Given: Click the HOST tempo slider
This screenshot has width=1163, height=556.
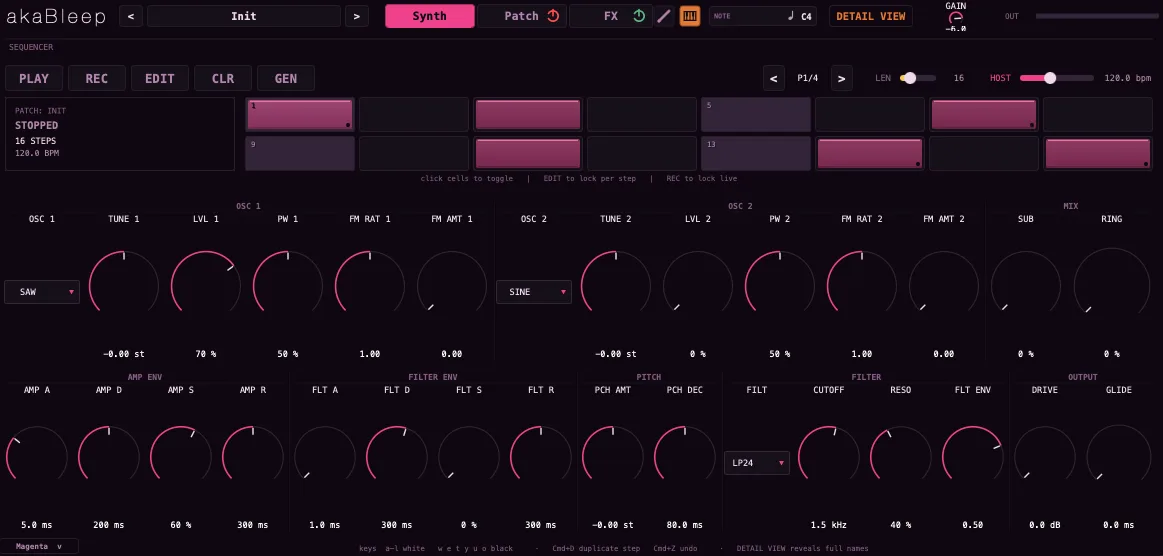Looking at the screenshot, I should click(1056, 78).
